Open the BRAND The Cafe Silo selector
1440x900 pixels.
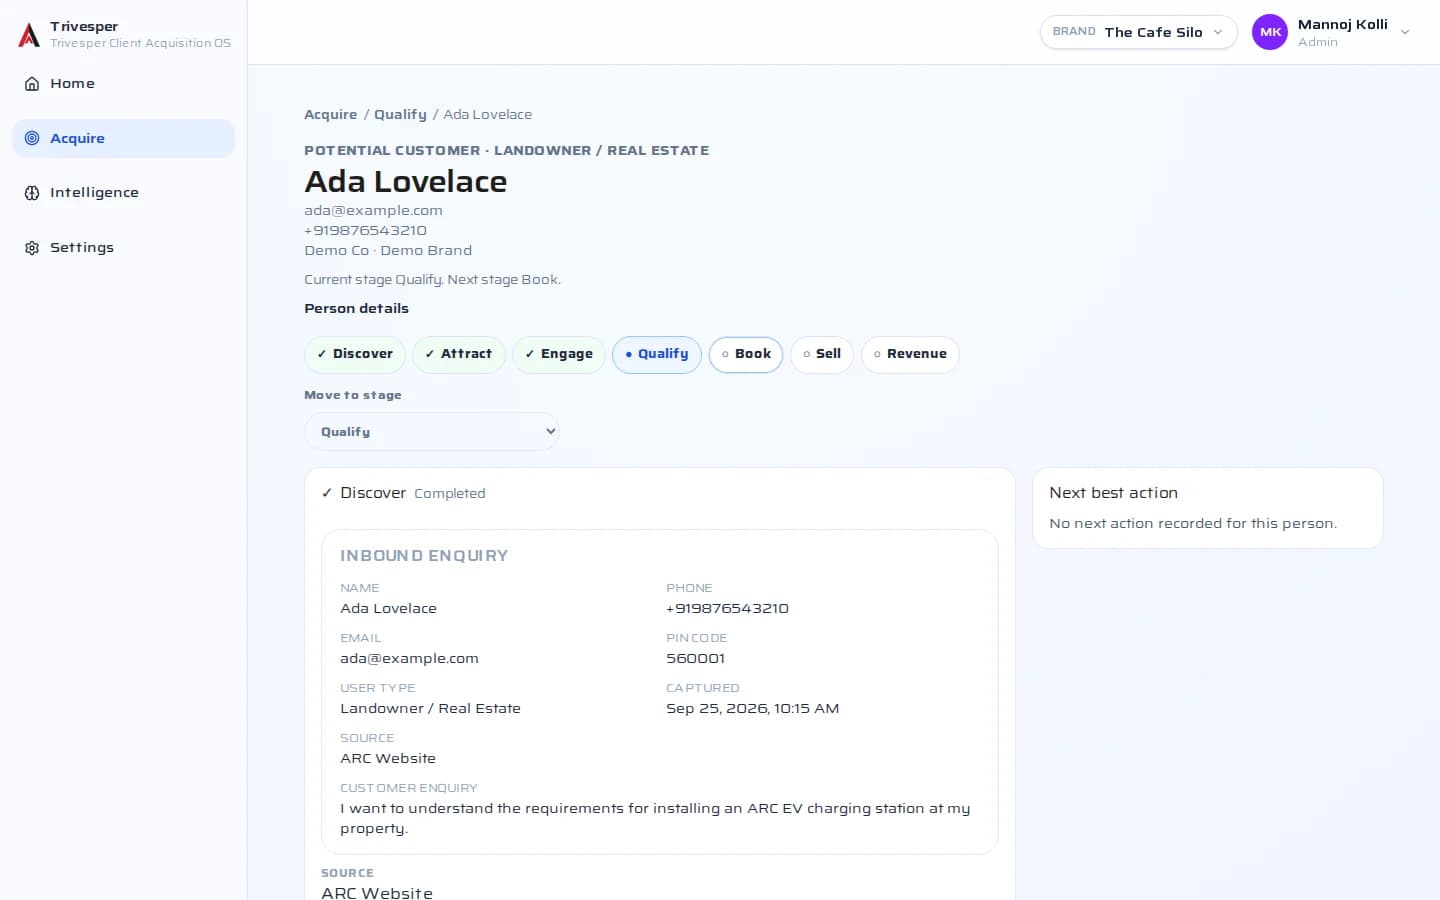(1138, 32)
